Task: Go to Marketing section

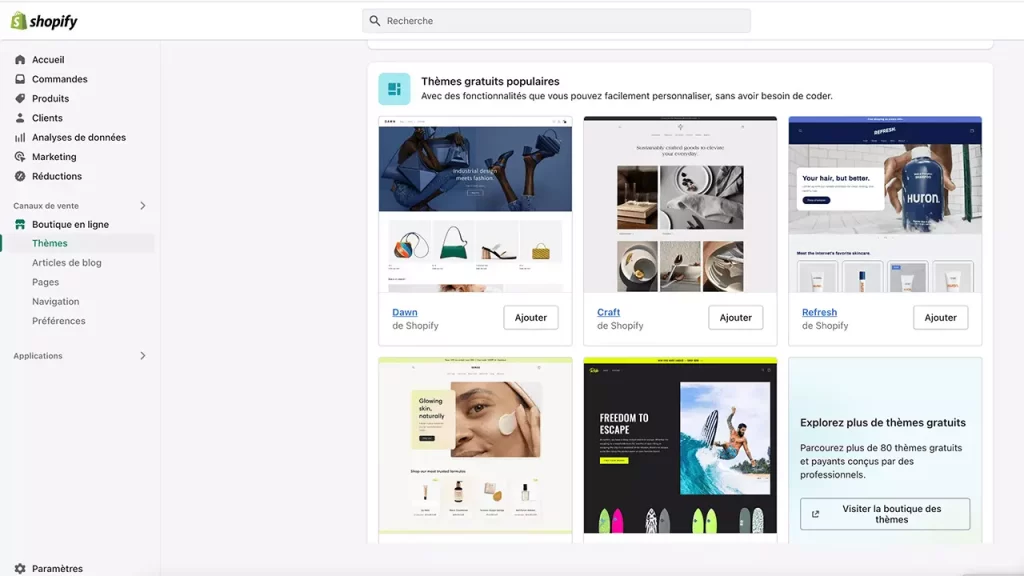Action: (x=54, y=157)
